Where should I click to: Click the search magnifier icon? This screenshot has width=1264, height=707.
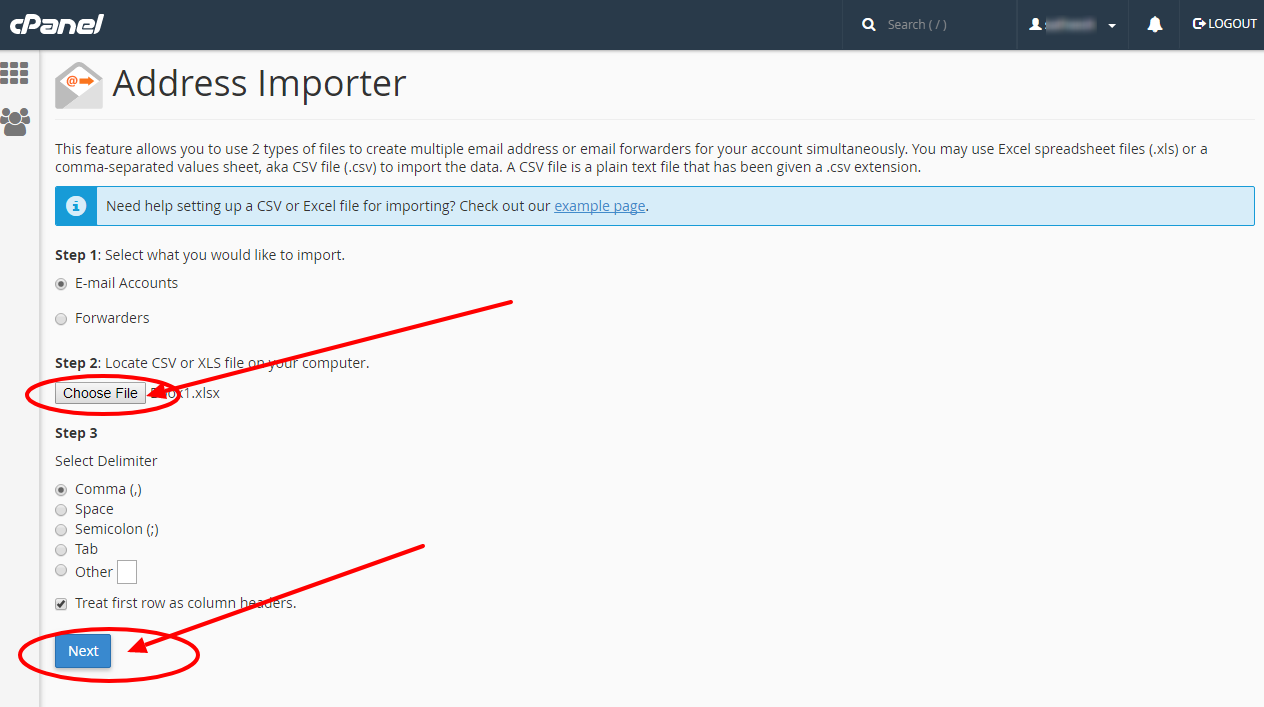click(869, 24)
